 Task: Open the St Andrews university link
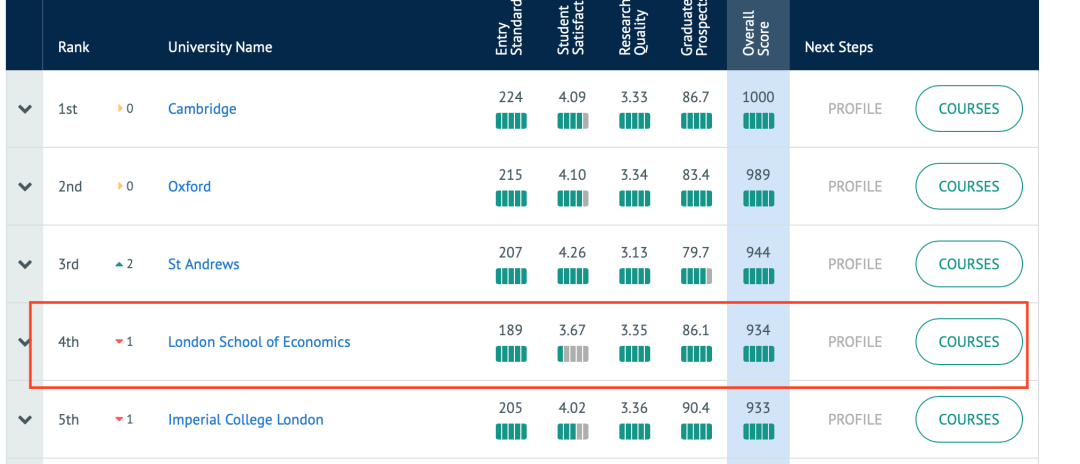pyautogui.click(x=204, y=264)
